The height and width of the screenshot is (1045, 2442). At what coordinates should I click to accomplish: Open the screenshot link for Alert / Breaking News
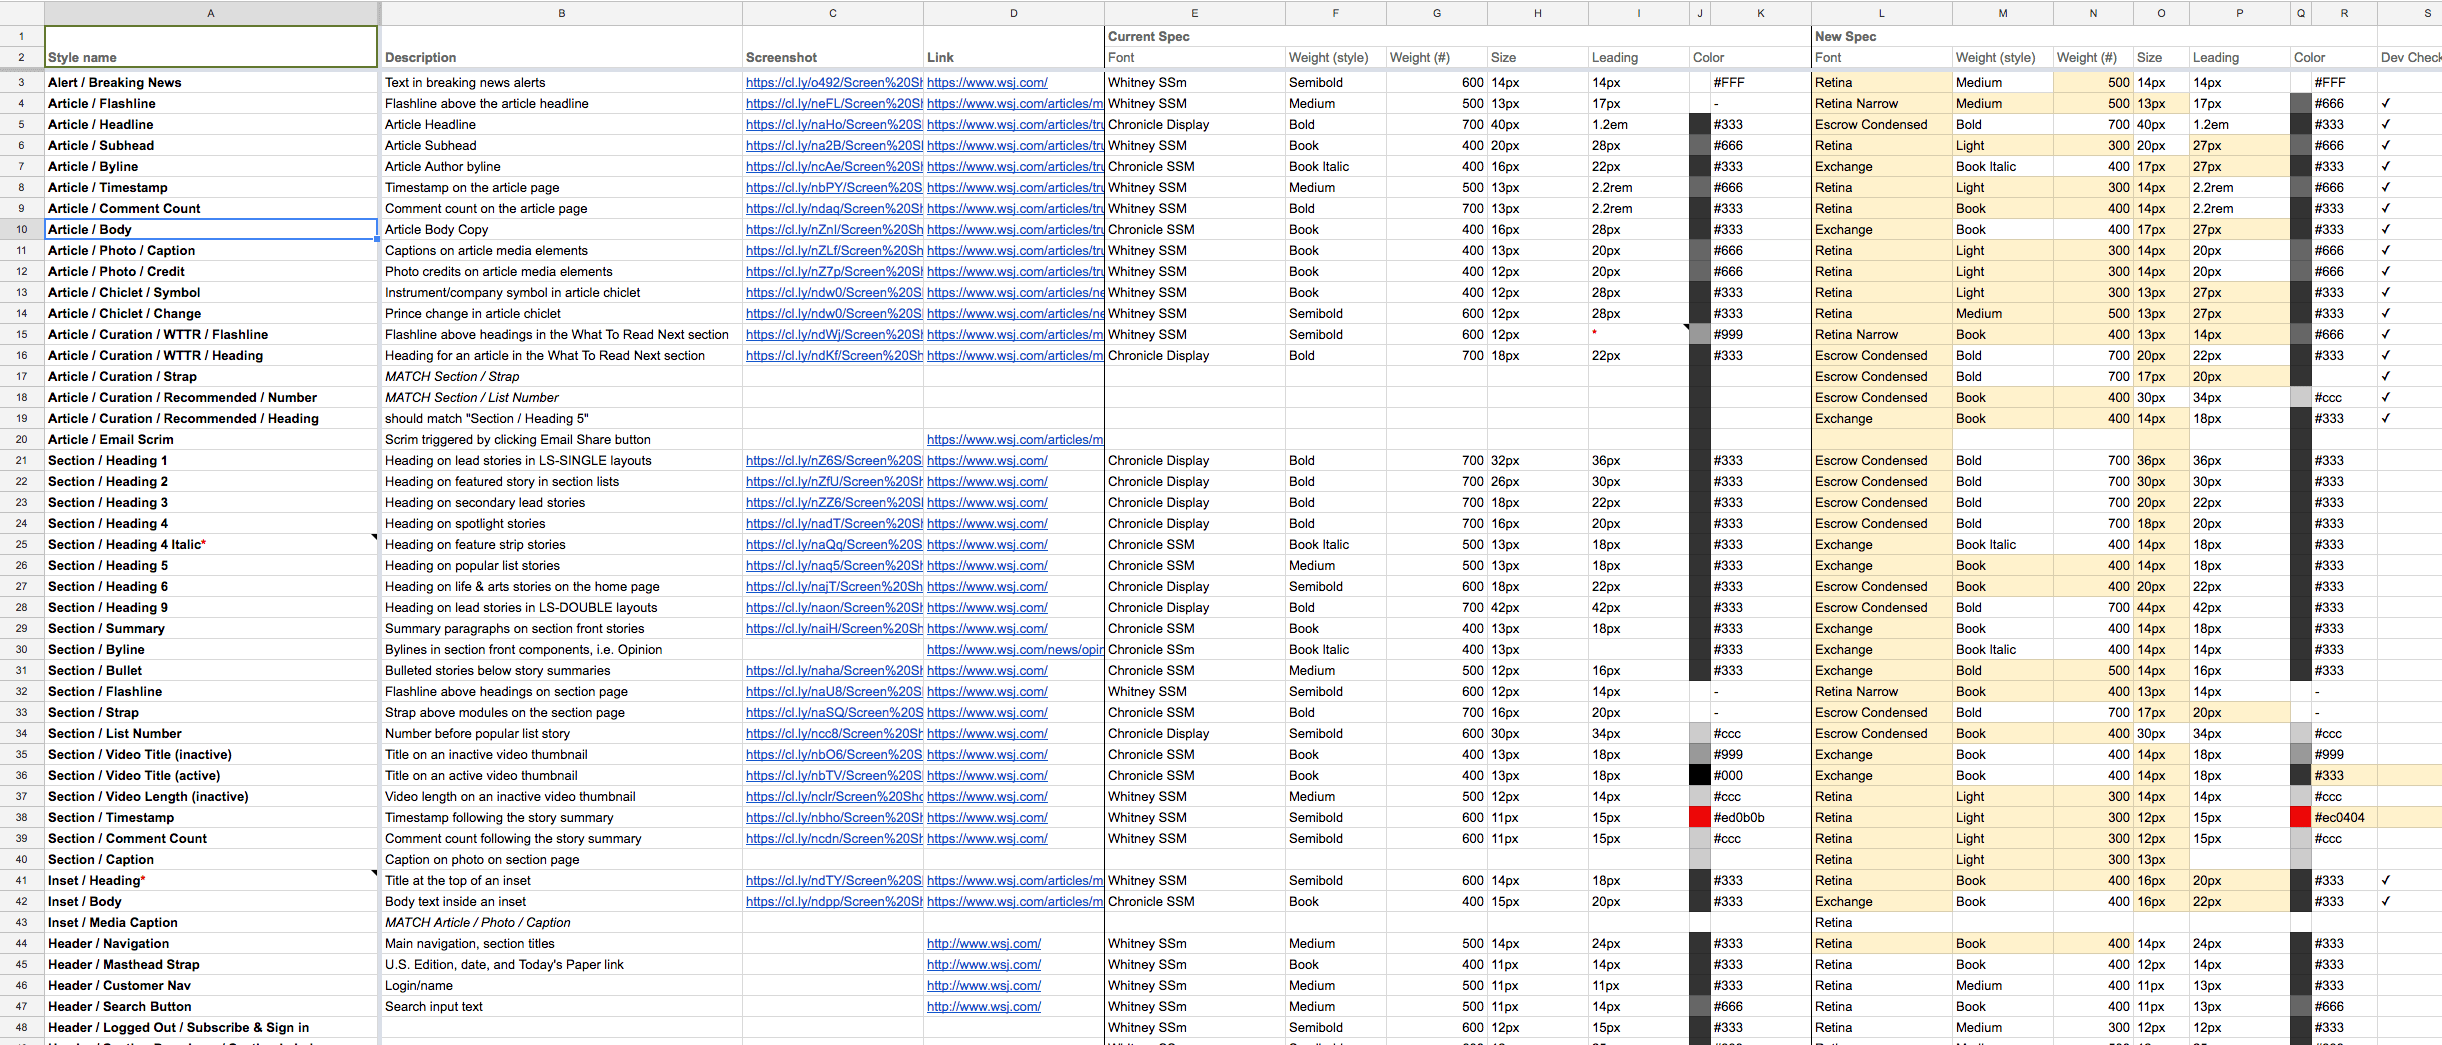tap(833, 82)
